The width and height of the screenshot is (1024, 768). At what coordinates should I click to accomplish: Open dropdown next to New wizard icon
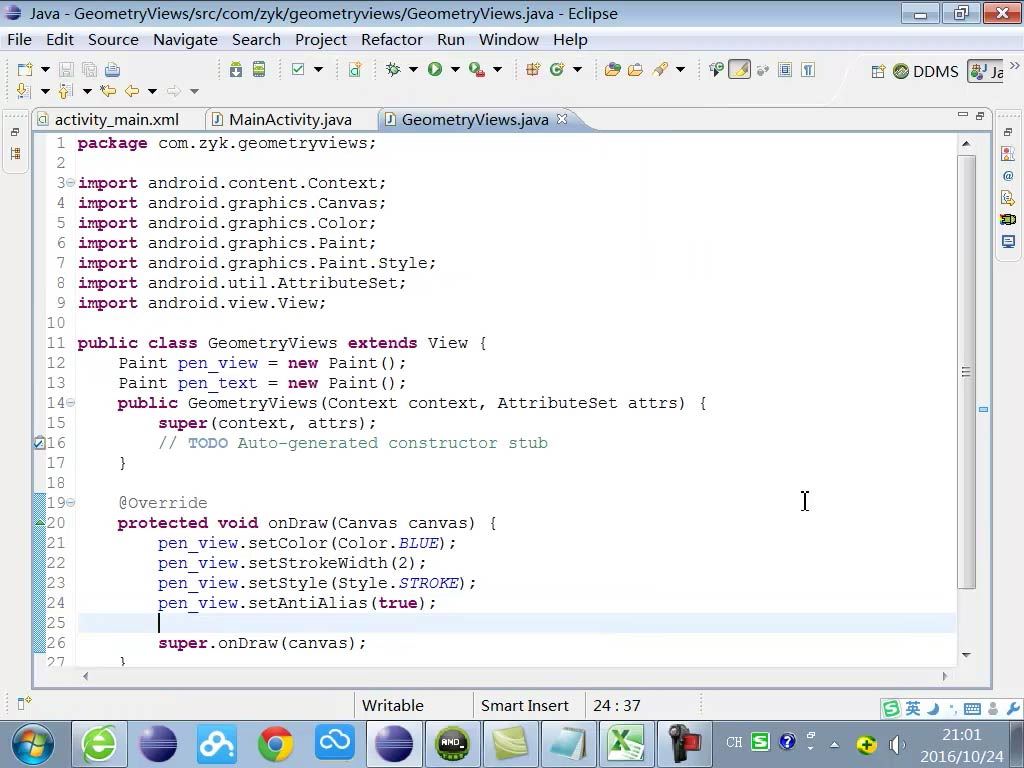click(45, 69)
